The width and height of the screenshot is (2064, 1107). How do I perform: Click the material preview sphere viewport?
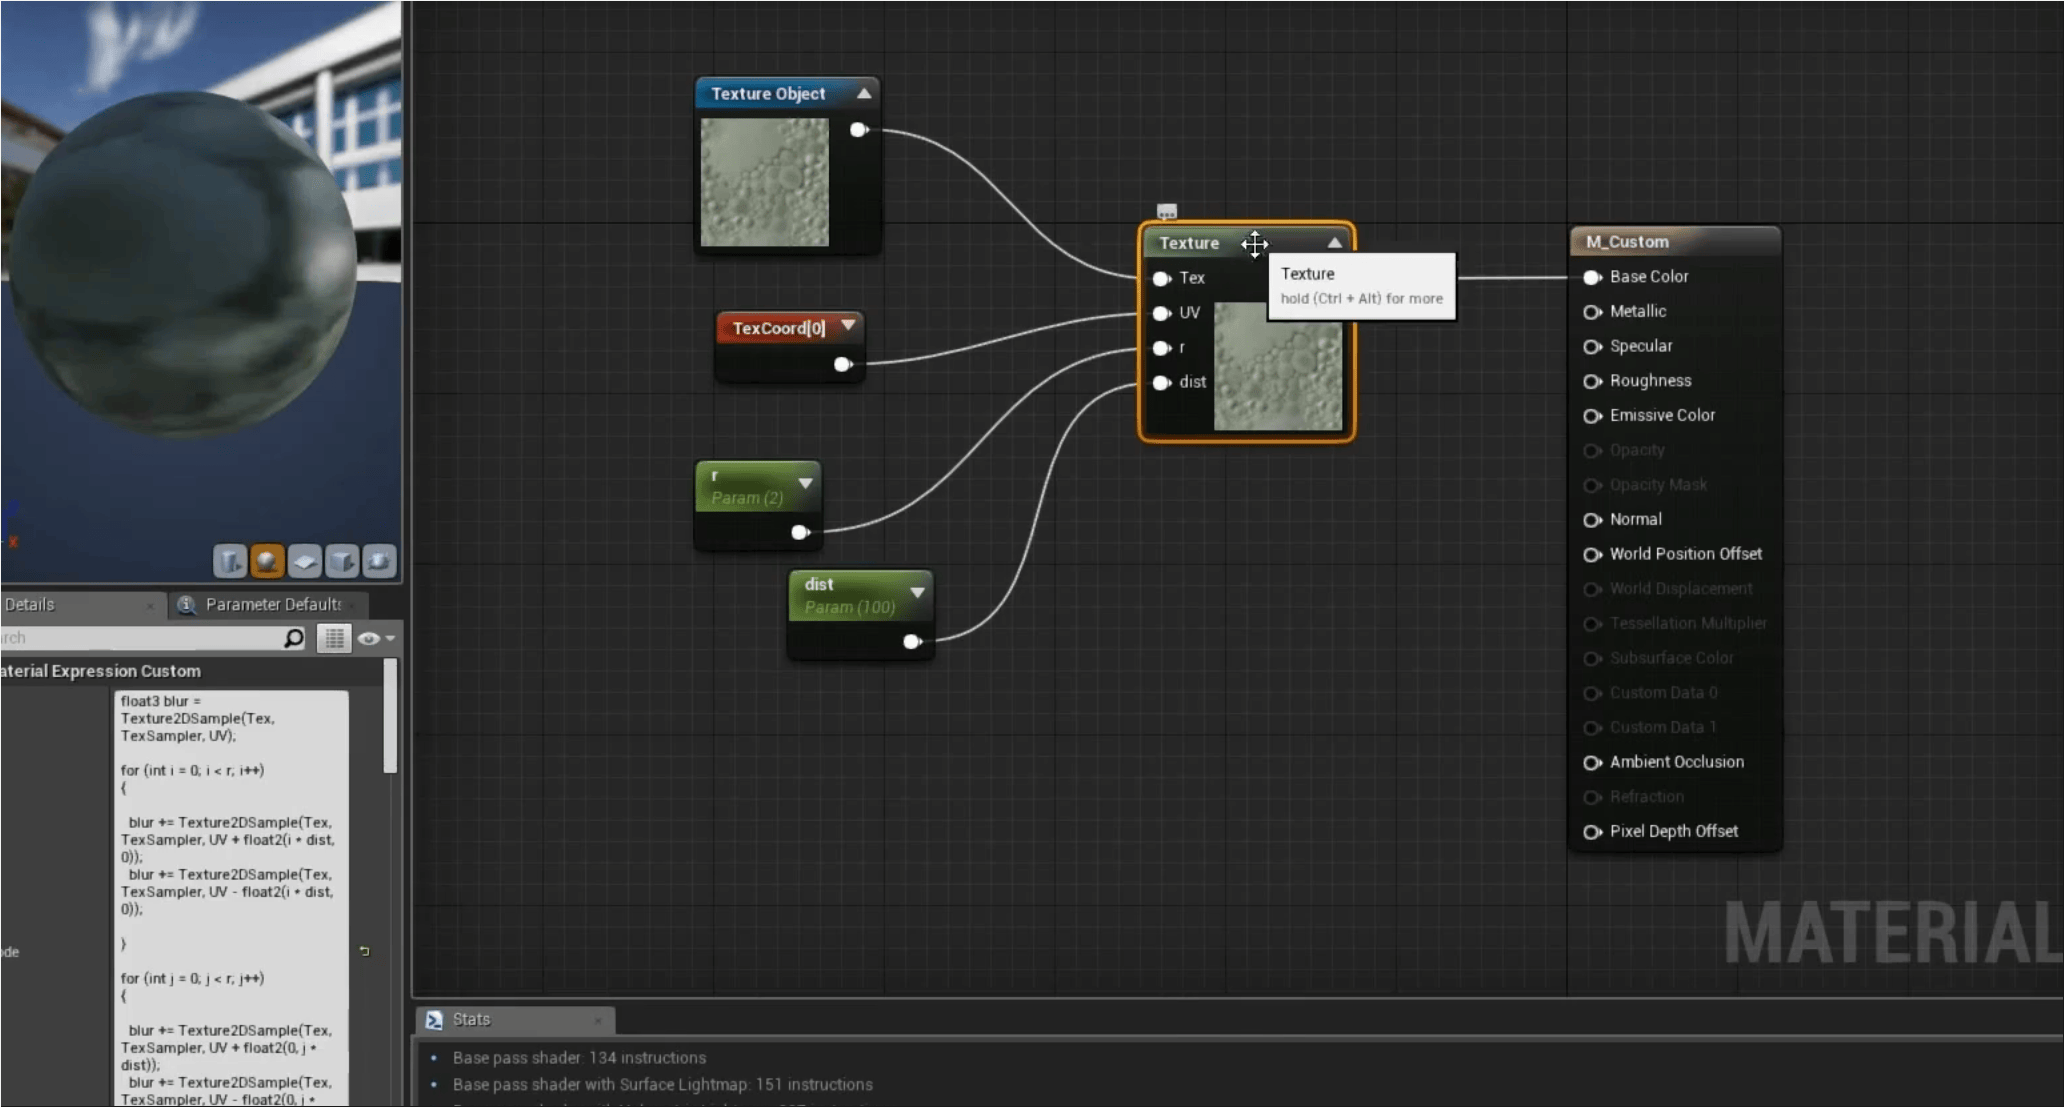[184, 263]
